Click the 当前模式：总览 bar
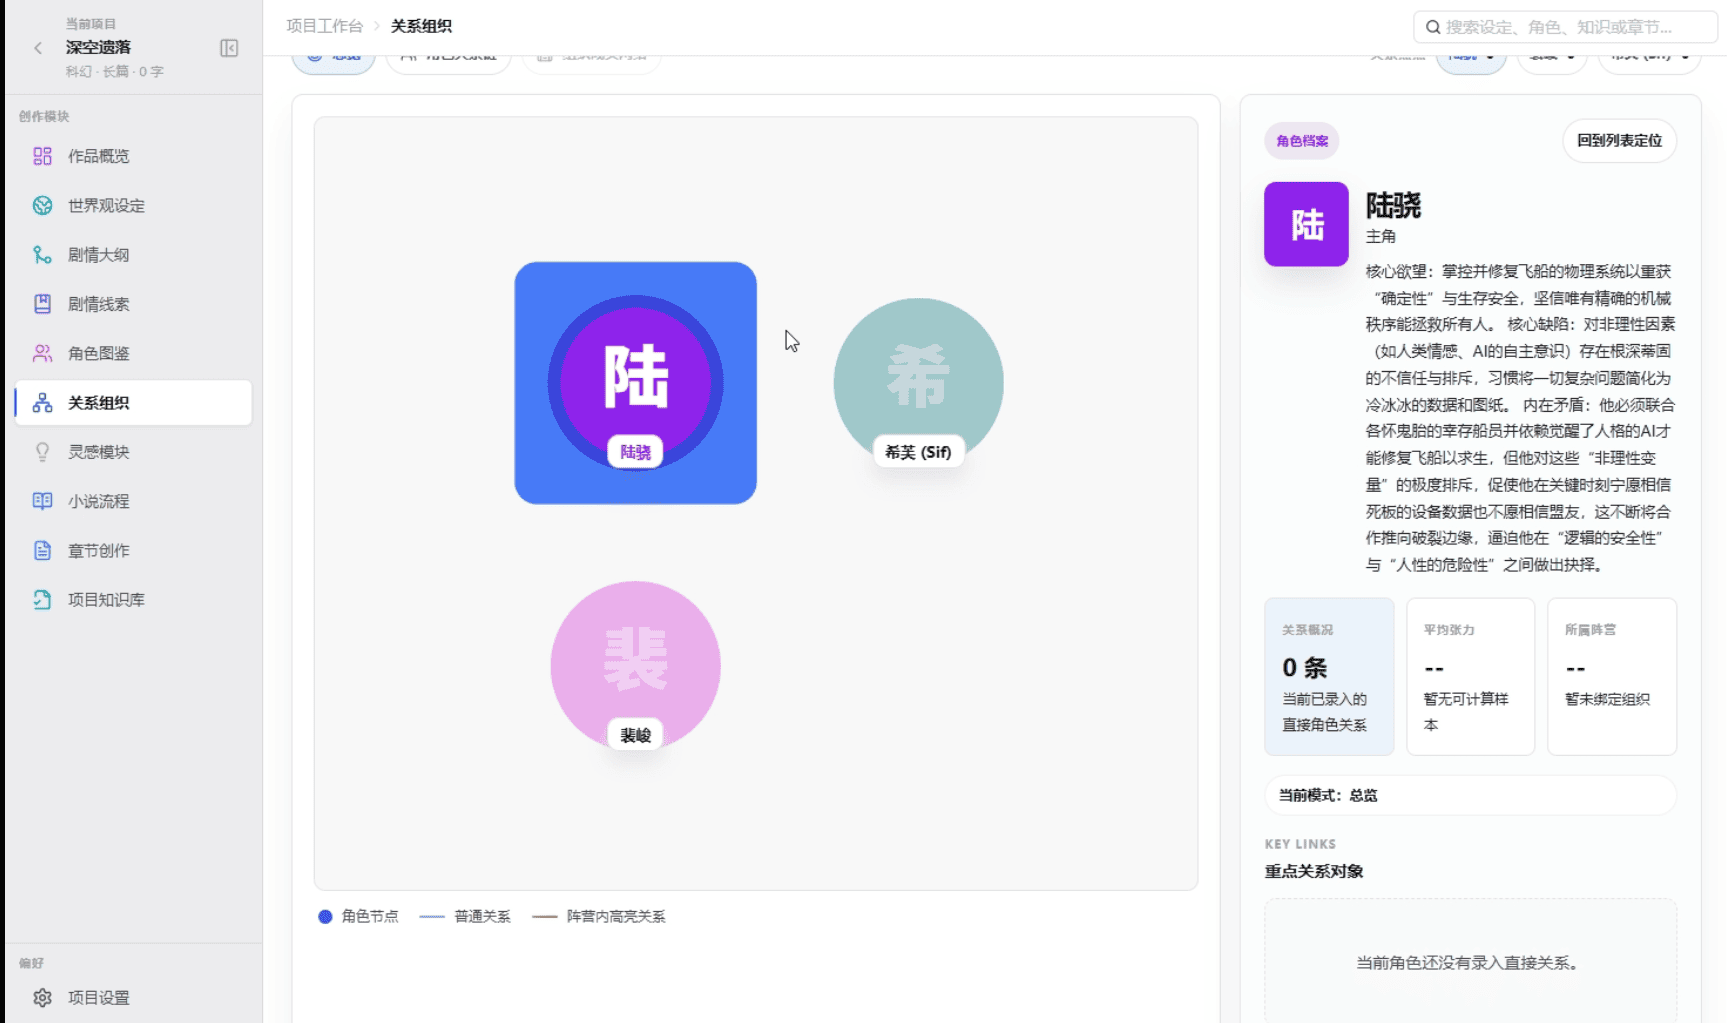This screenshot has width=1727, height=1023. (1470, 795)
